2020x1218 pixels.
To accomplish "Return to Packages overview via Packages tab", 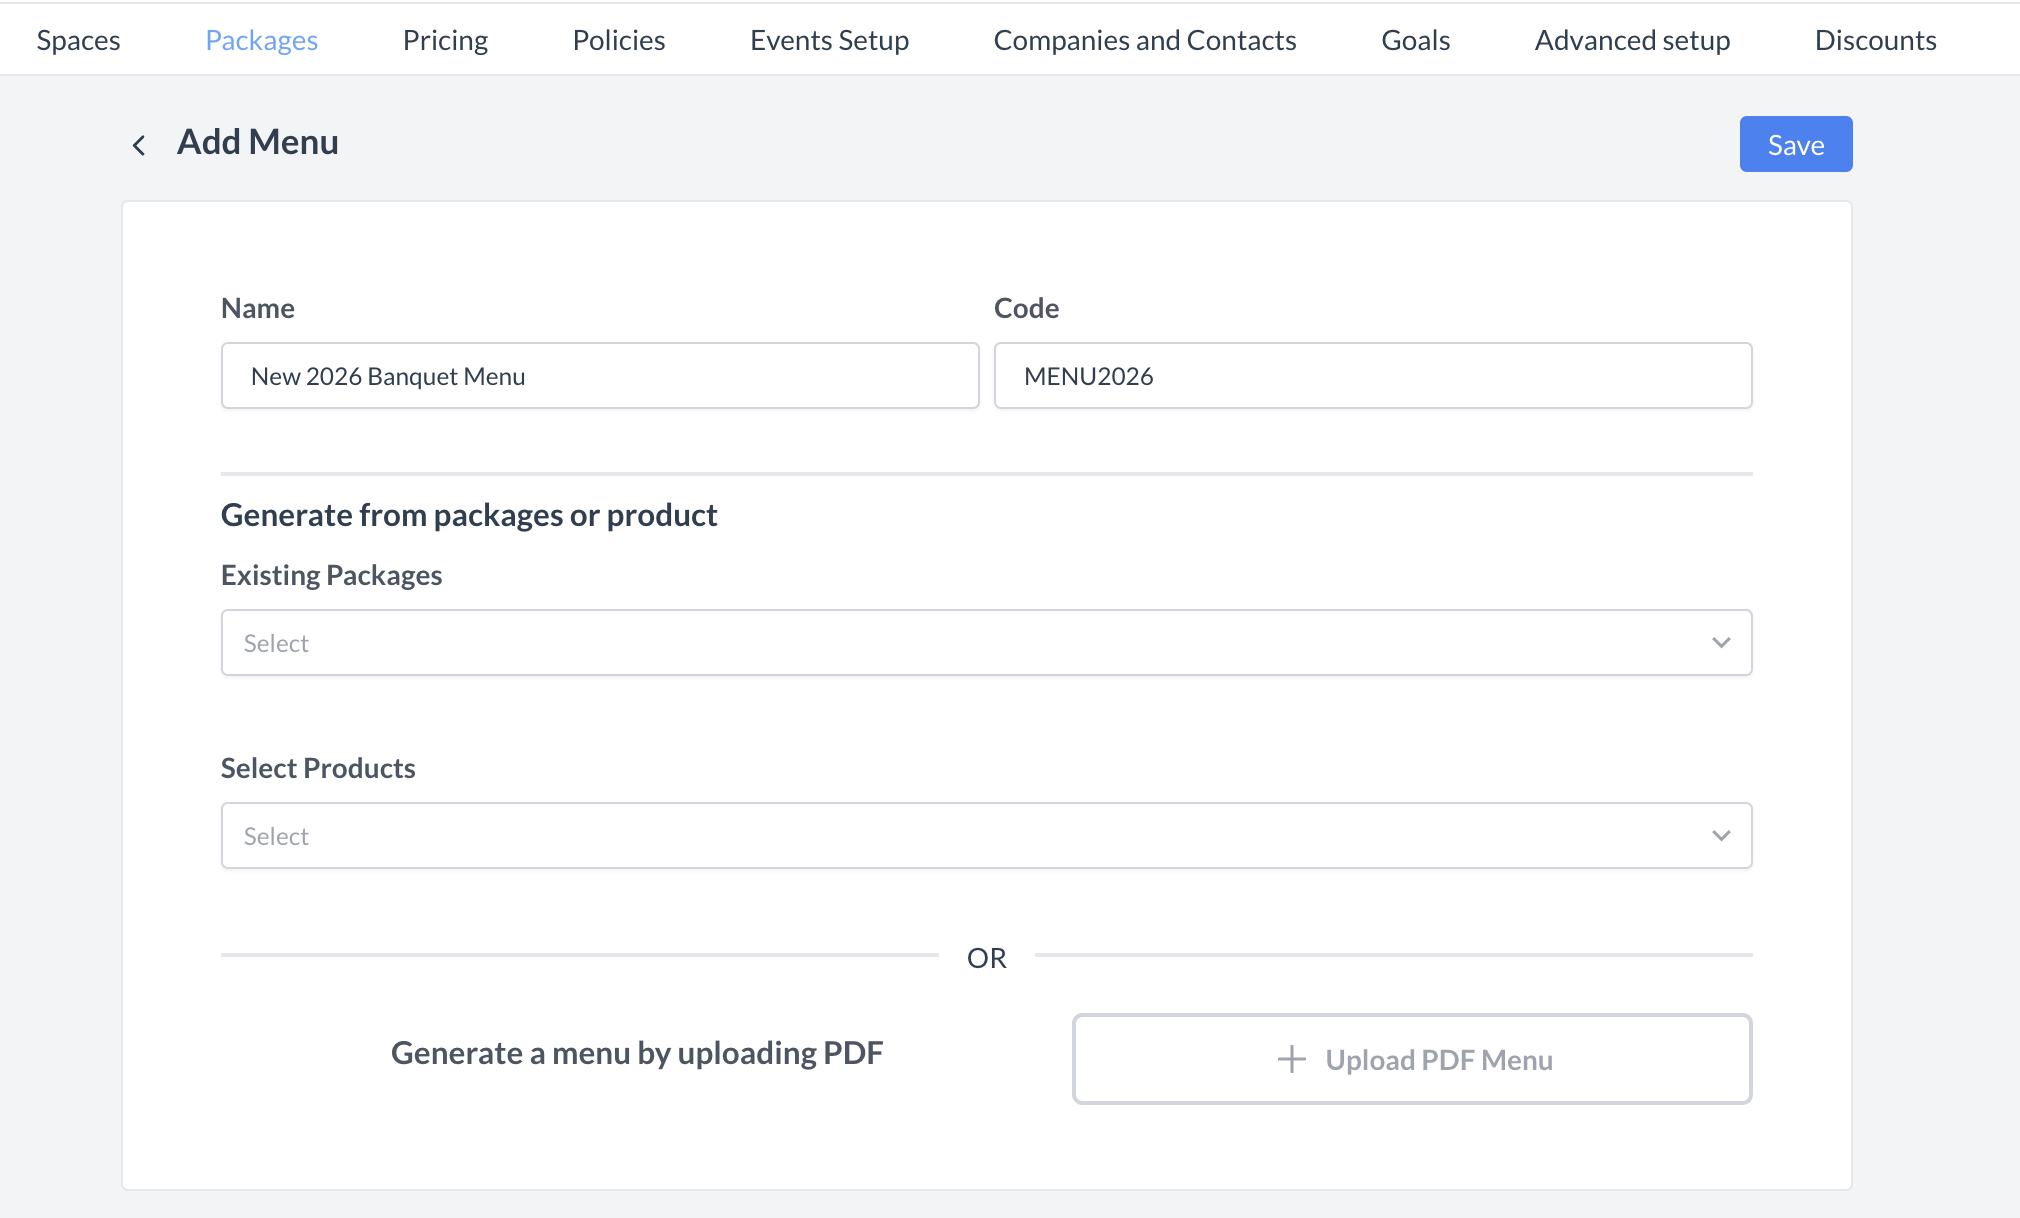I will [261, 39].
